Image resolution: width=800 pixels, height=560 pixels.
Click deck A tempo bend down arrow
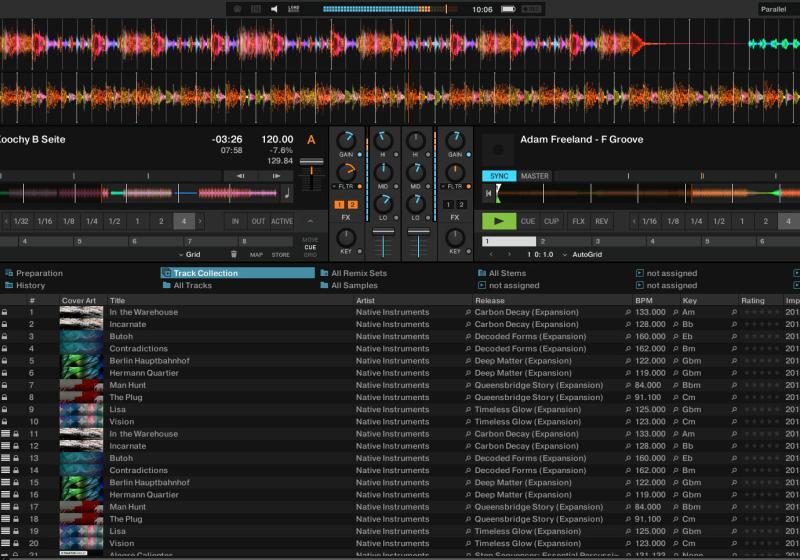(x=241, y=176)
